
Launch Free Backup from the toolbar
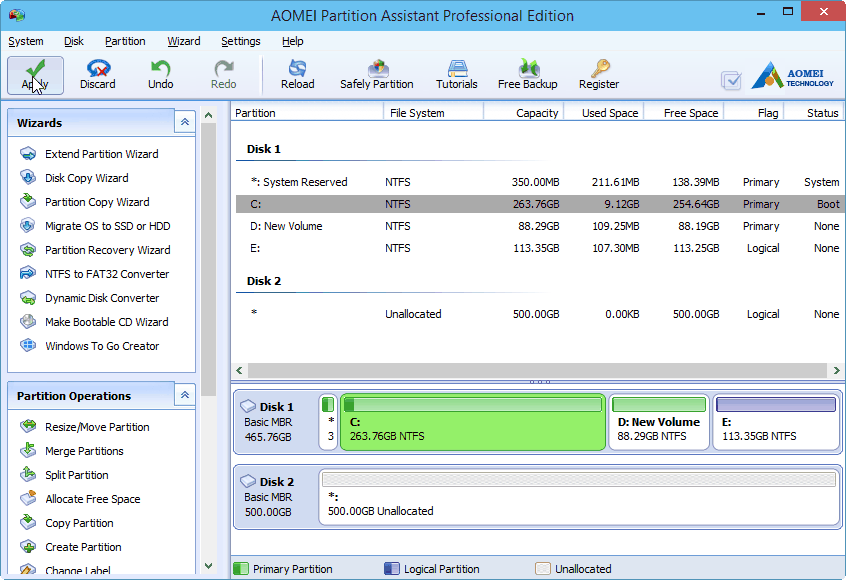click(527, 75)
